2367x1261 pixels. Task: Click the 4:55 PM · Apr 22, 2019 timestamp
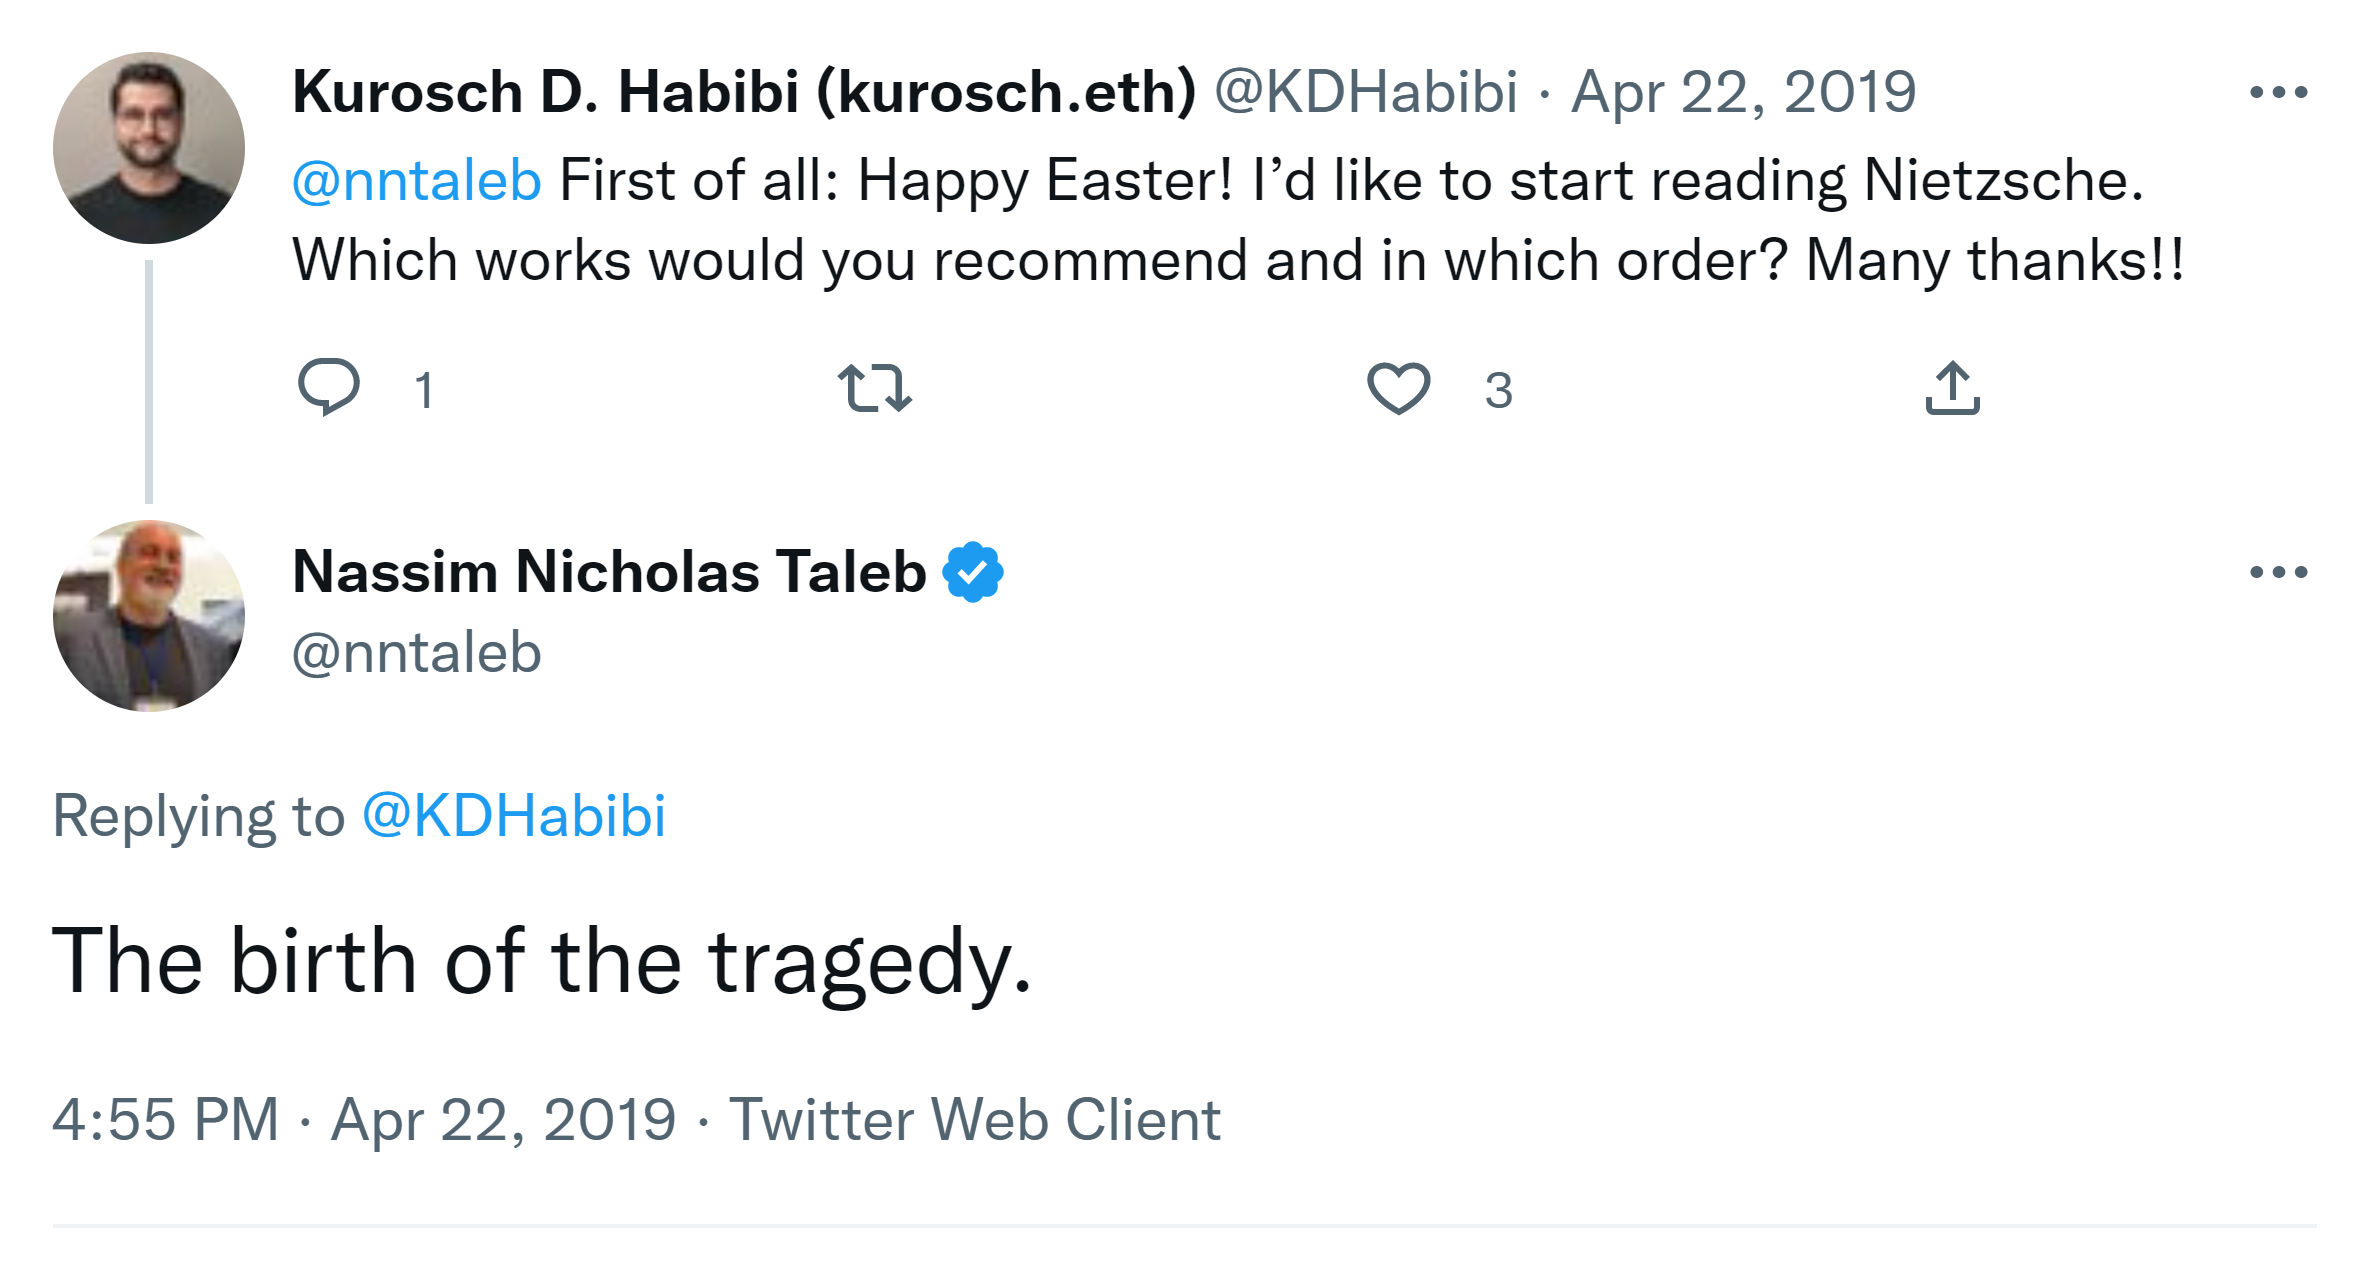tap(364, 1119)
